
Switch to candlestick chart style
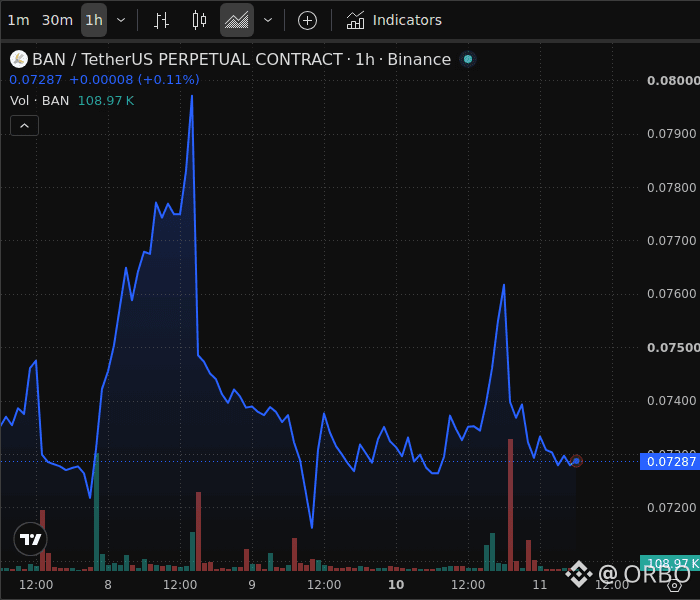(199, 20)
